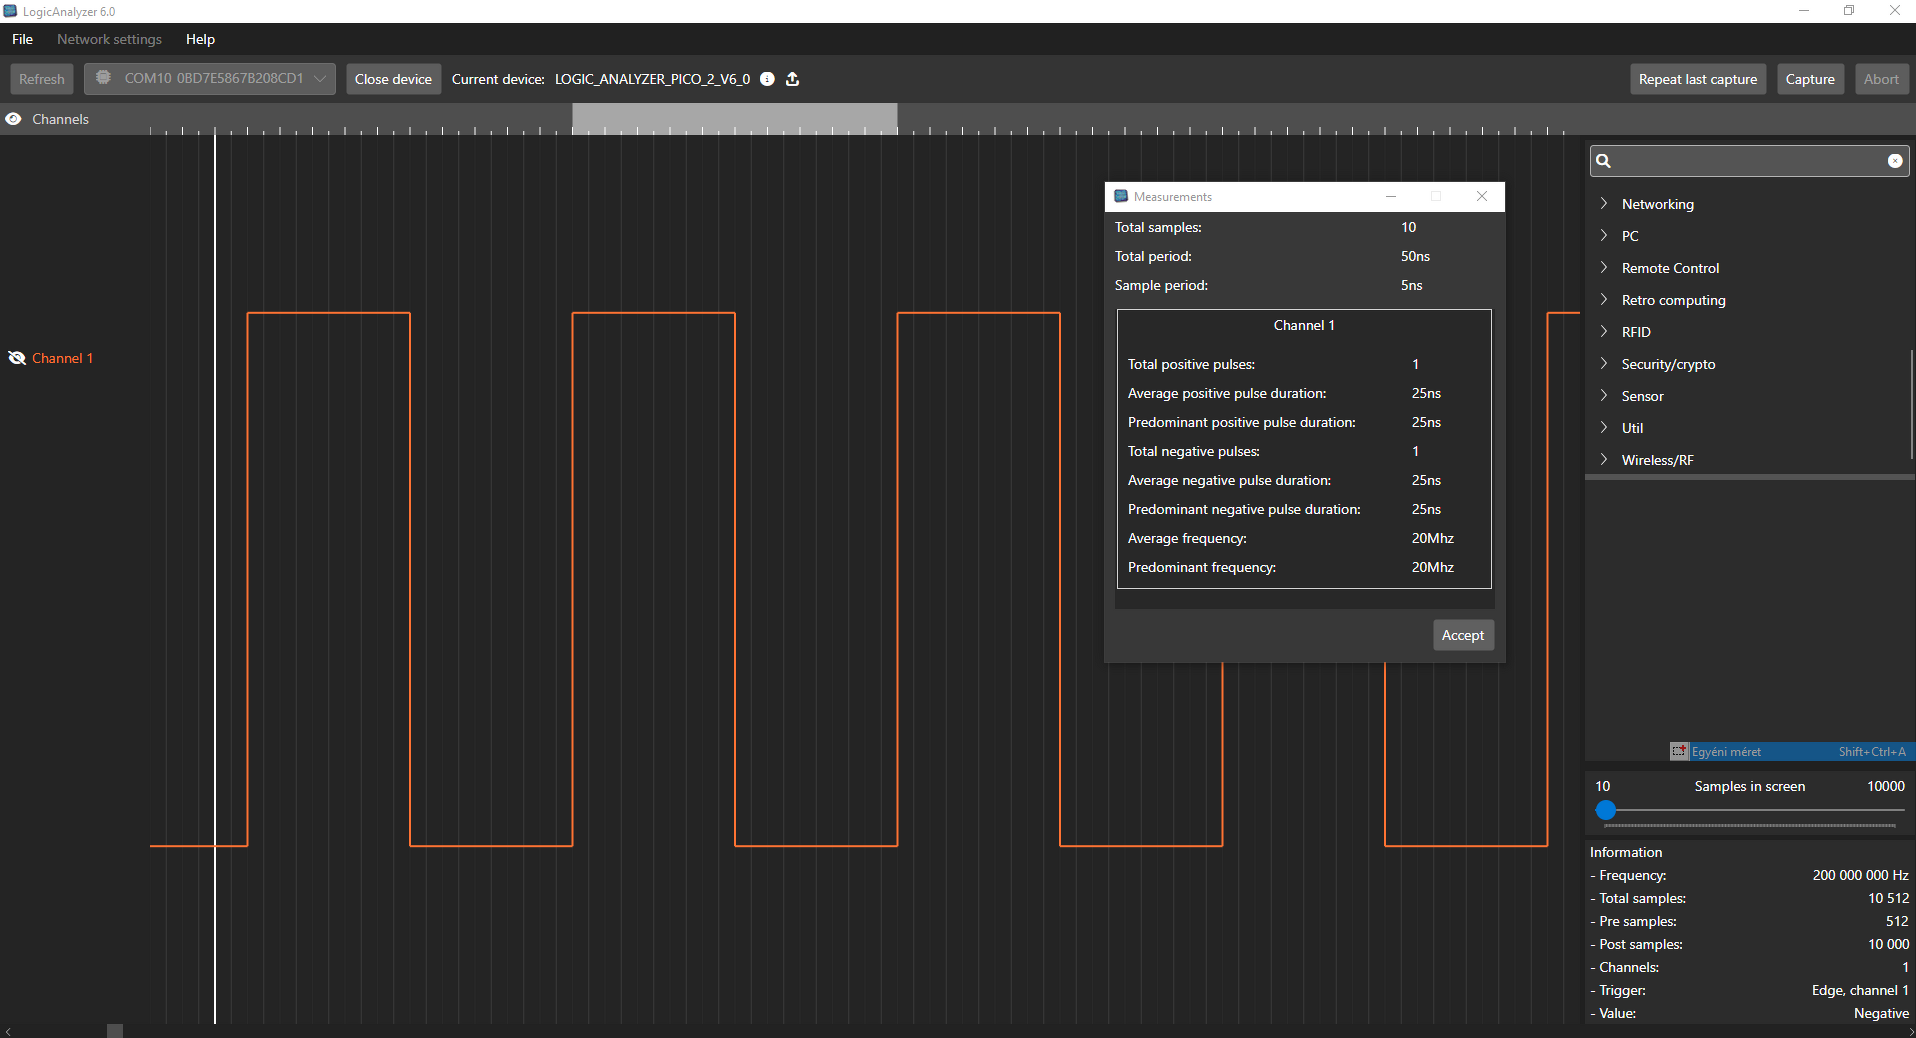Click the white vertical cursor line
The image size is (1916, 1038).
coord(215,579)
